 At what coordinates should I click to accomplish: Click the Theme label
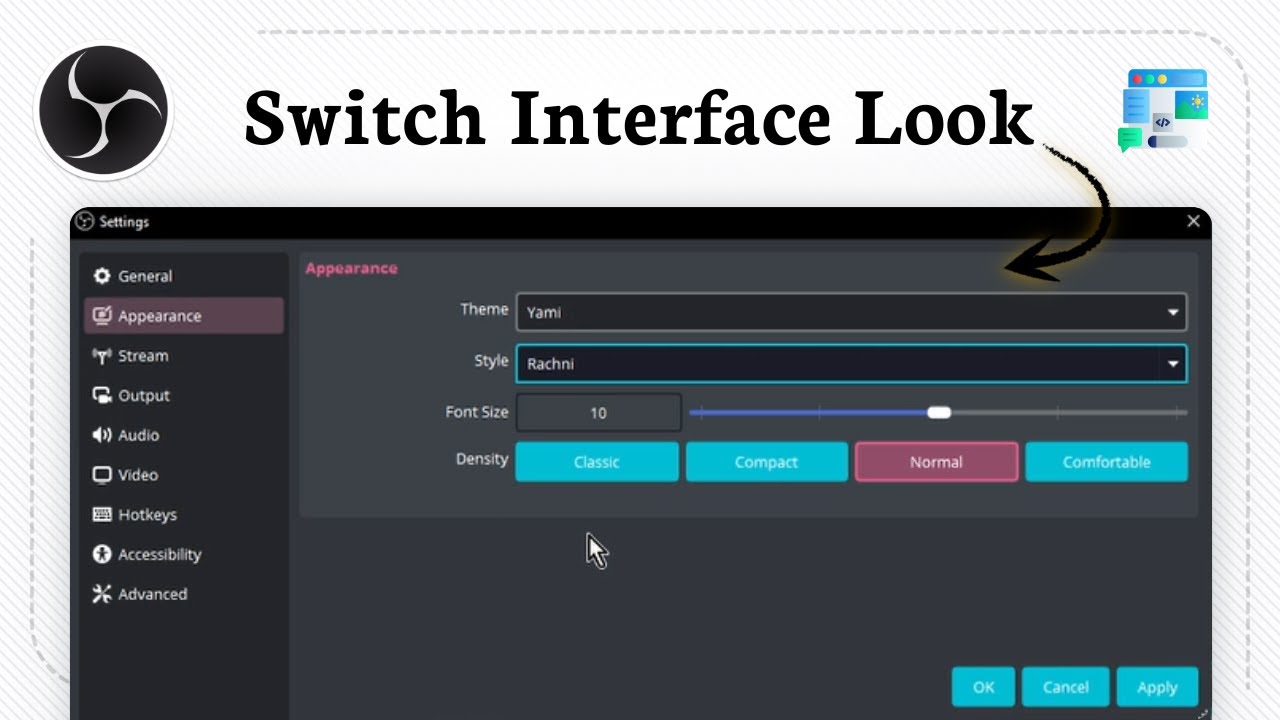484,309
